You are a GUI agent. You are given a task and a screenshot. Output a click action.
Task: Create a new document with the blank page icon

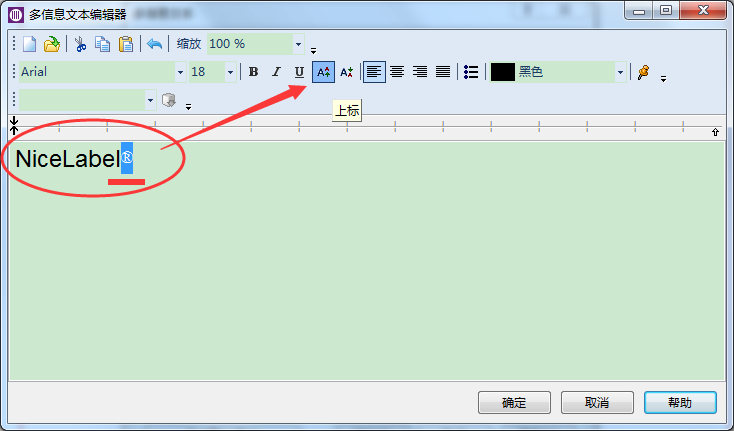pos(29,44)
